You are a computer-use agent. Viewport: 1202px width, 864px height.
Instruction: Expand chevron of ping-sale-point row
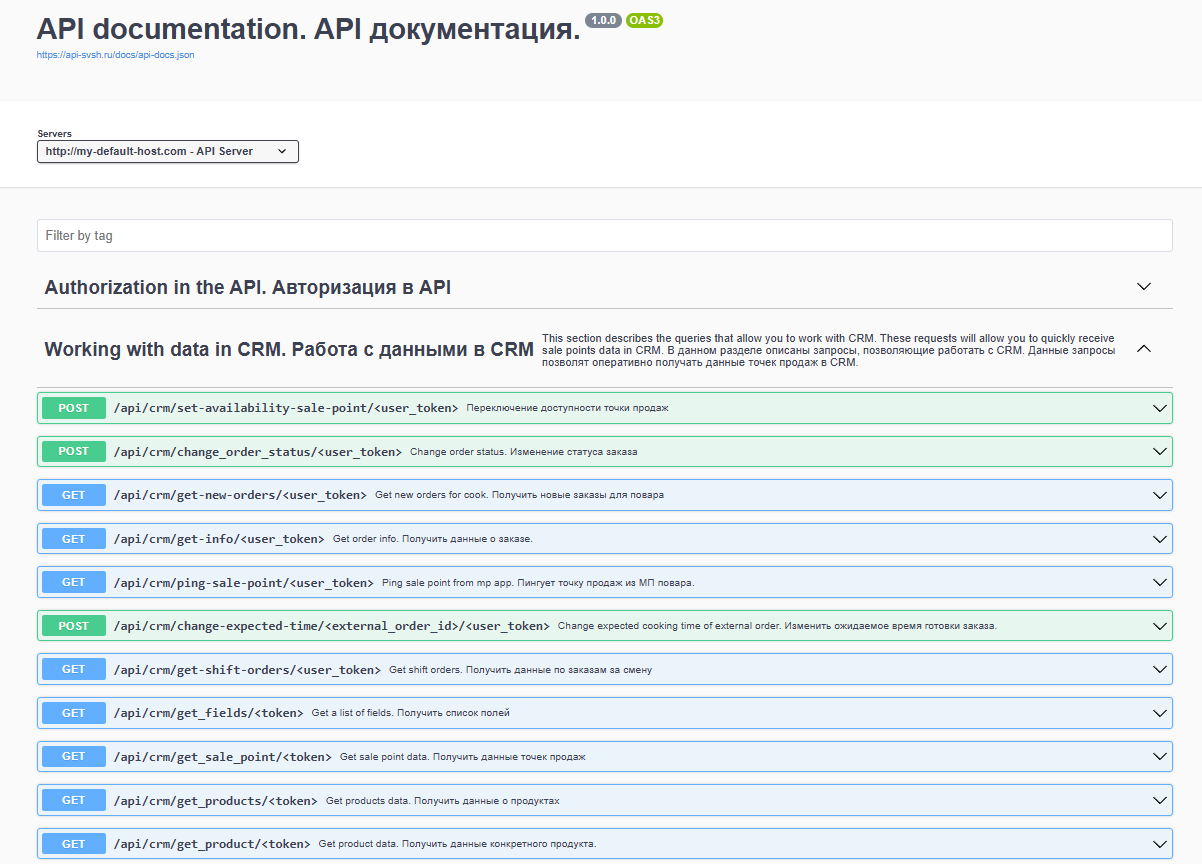point(1160,583)
